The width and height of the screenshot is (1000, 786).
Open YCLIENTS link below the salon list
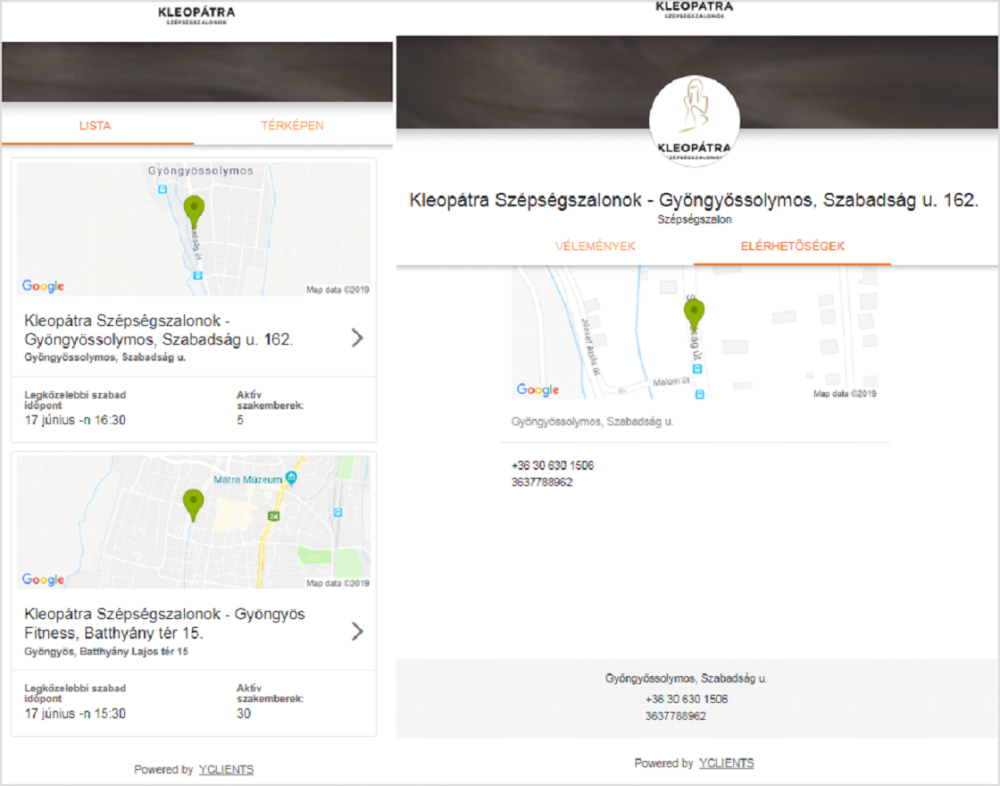pyautogui.click(x=226, y=769)
